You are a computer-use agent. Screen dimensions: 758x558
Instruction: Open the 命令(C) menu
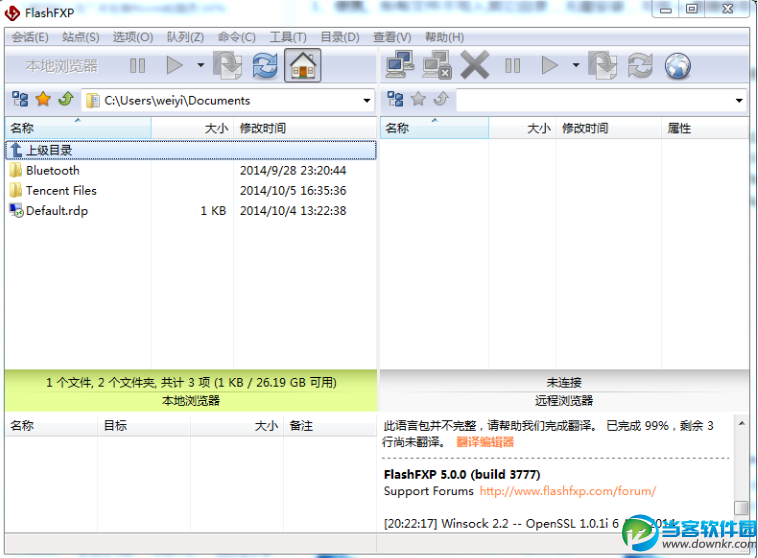(236, 37)
